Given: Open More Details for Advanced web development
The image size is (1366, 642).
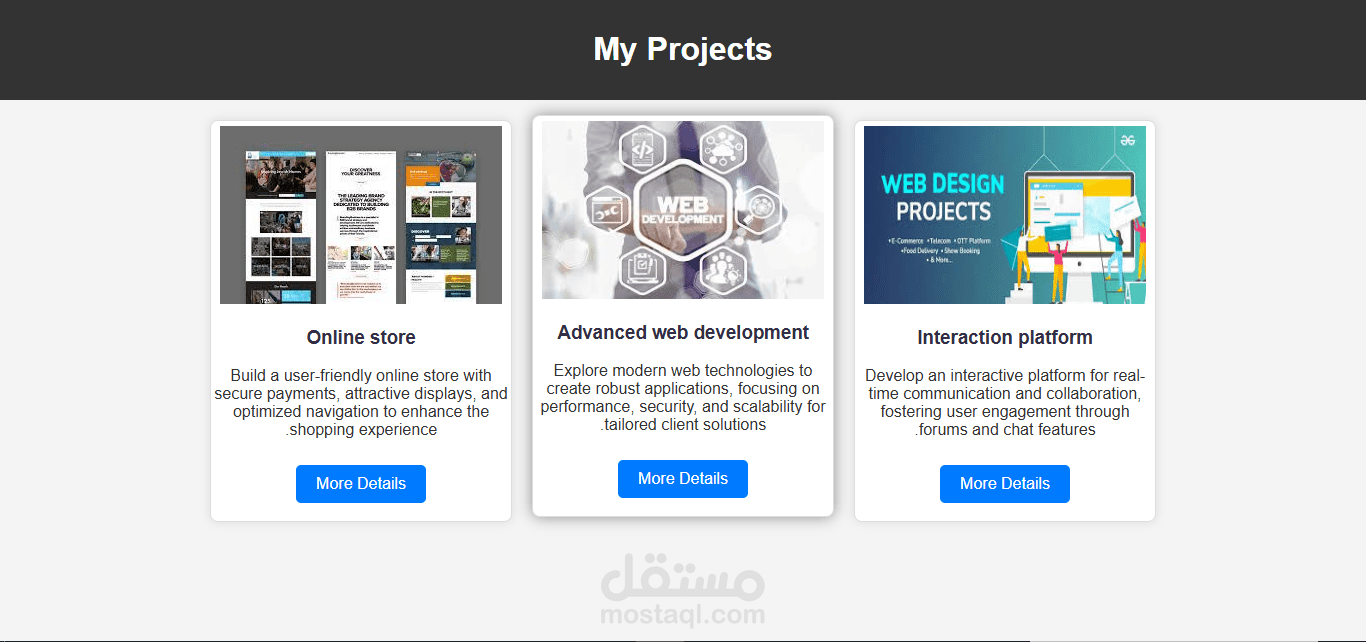Looking at the screenshot, I should coord(683,479).
